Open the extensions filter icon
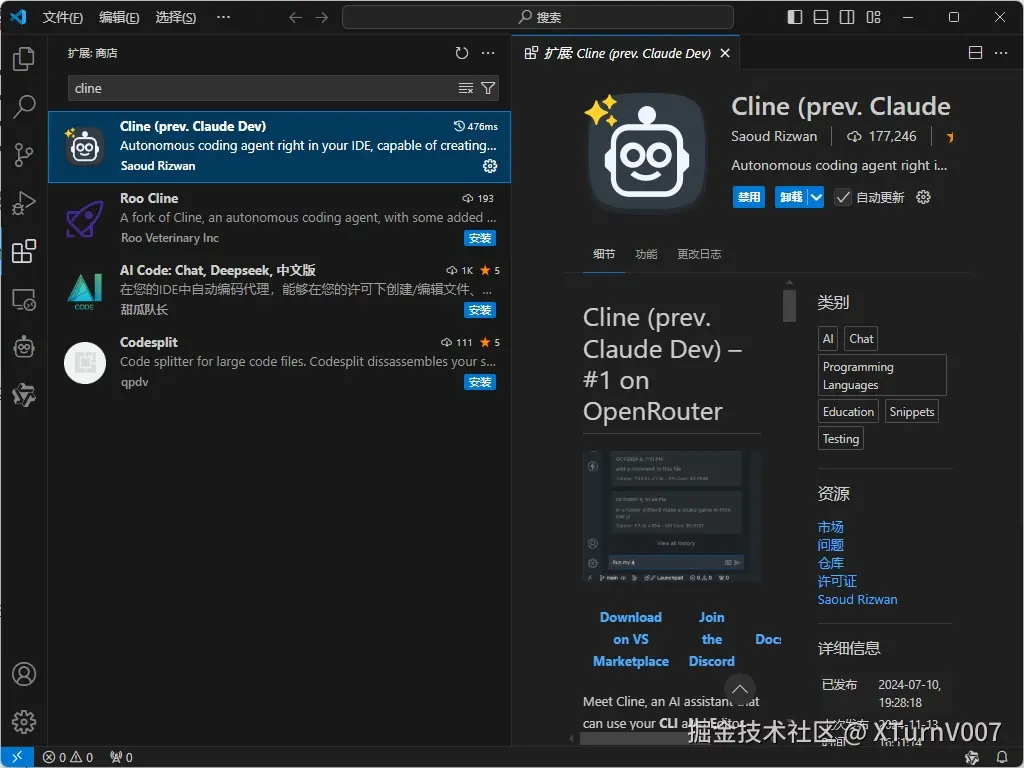Image resolution: width=1024 pixels, height=768 pixels. 487,88
